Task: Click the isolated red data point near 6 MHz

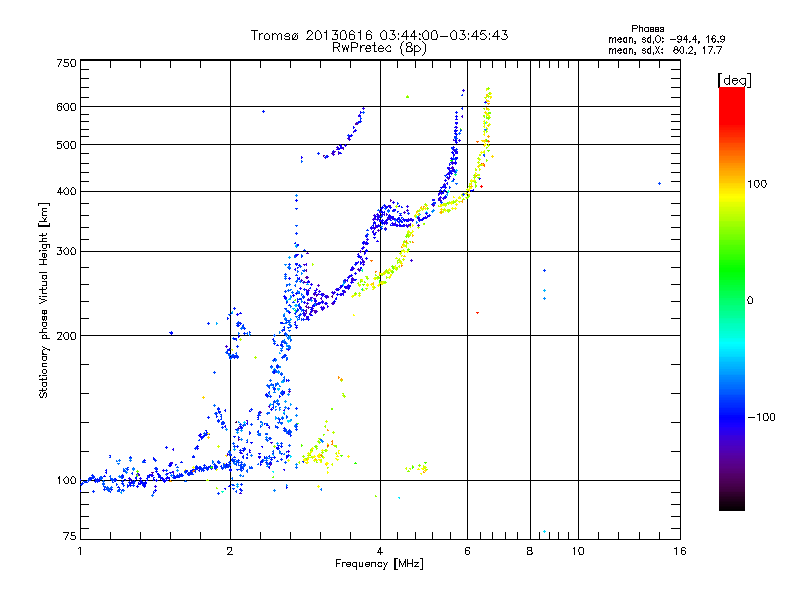Action: [477, 313]
